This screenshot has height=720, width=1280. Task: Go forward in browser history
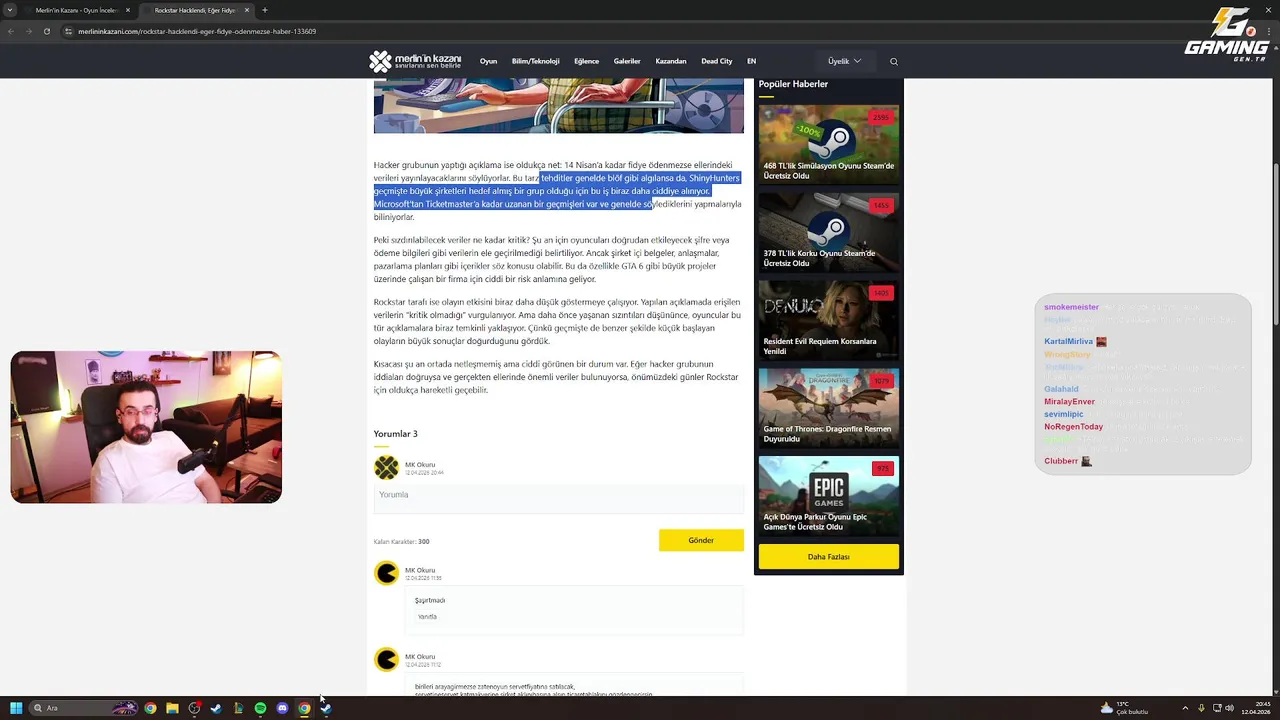(28, 31)
